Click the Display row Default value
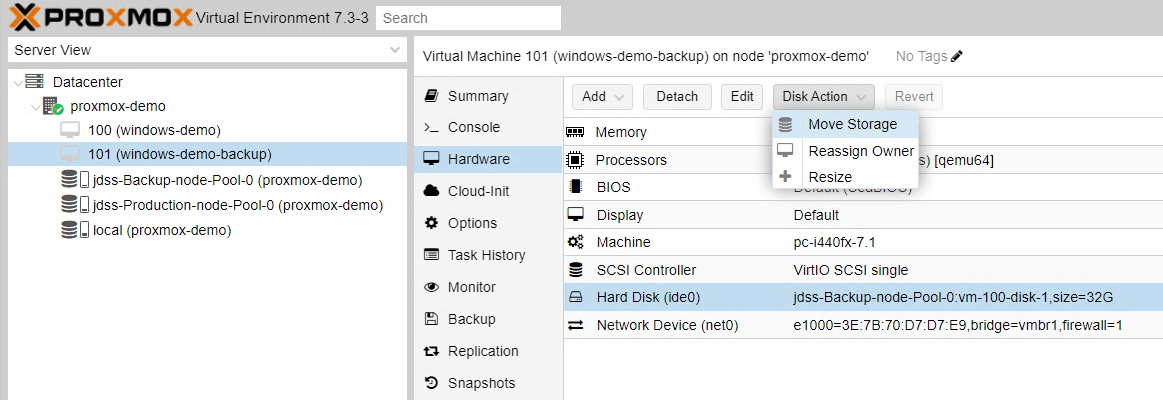Image resolution: width=1163 pixels, height=400 pixels. 816,215
